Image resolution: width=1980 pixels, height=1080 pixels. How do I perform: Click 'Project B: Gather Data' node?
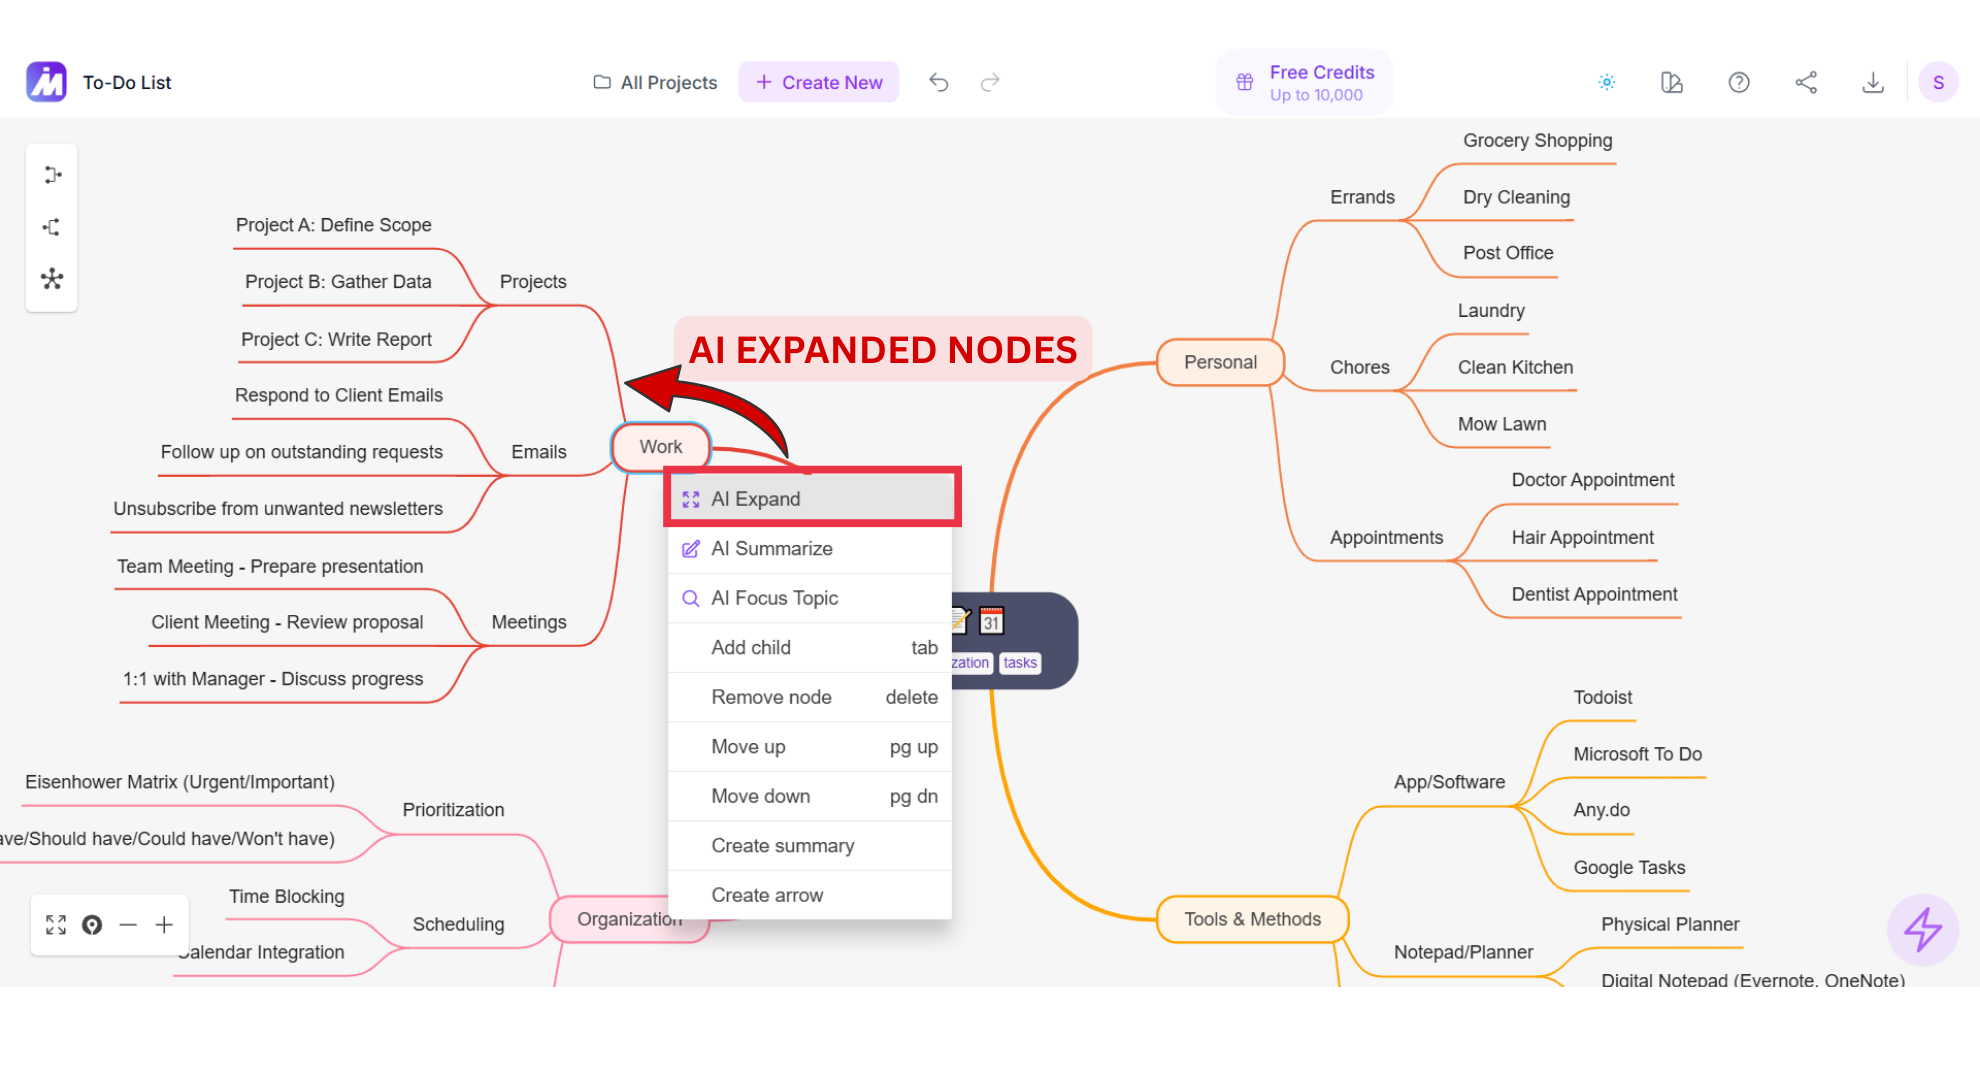click(338, 282)
